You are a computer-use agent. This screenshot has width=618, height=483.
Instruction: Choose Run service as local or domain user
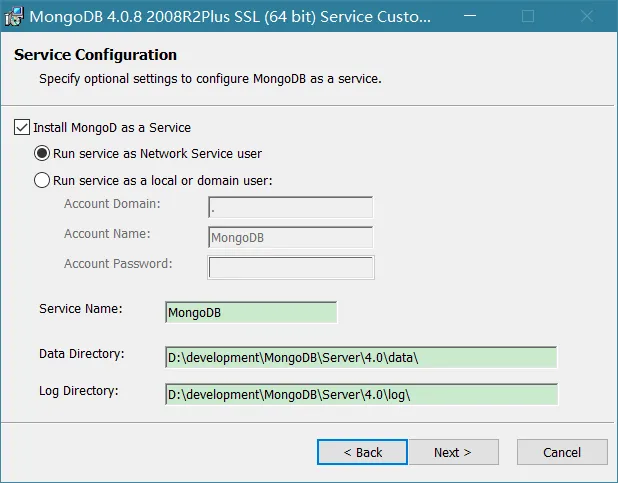point(42,181)
